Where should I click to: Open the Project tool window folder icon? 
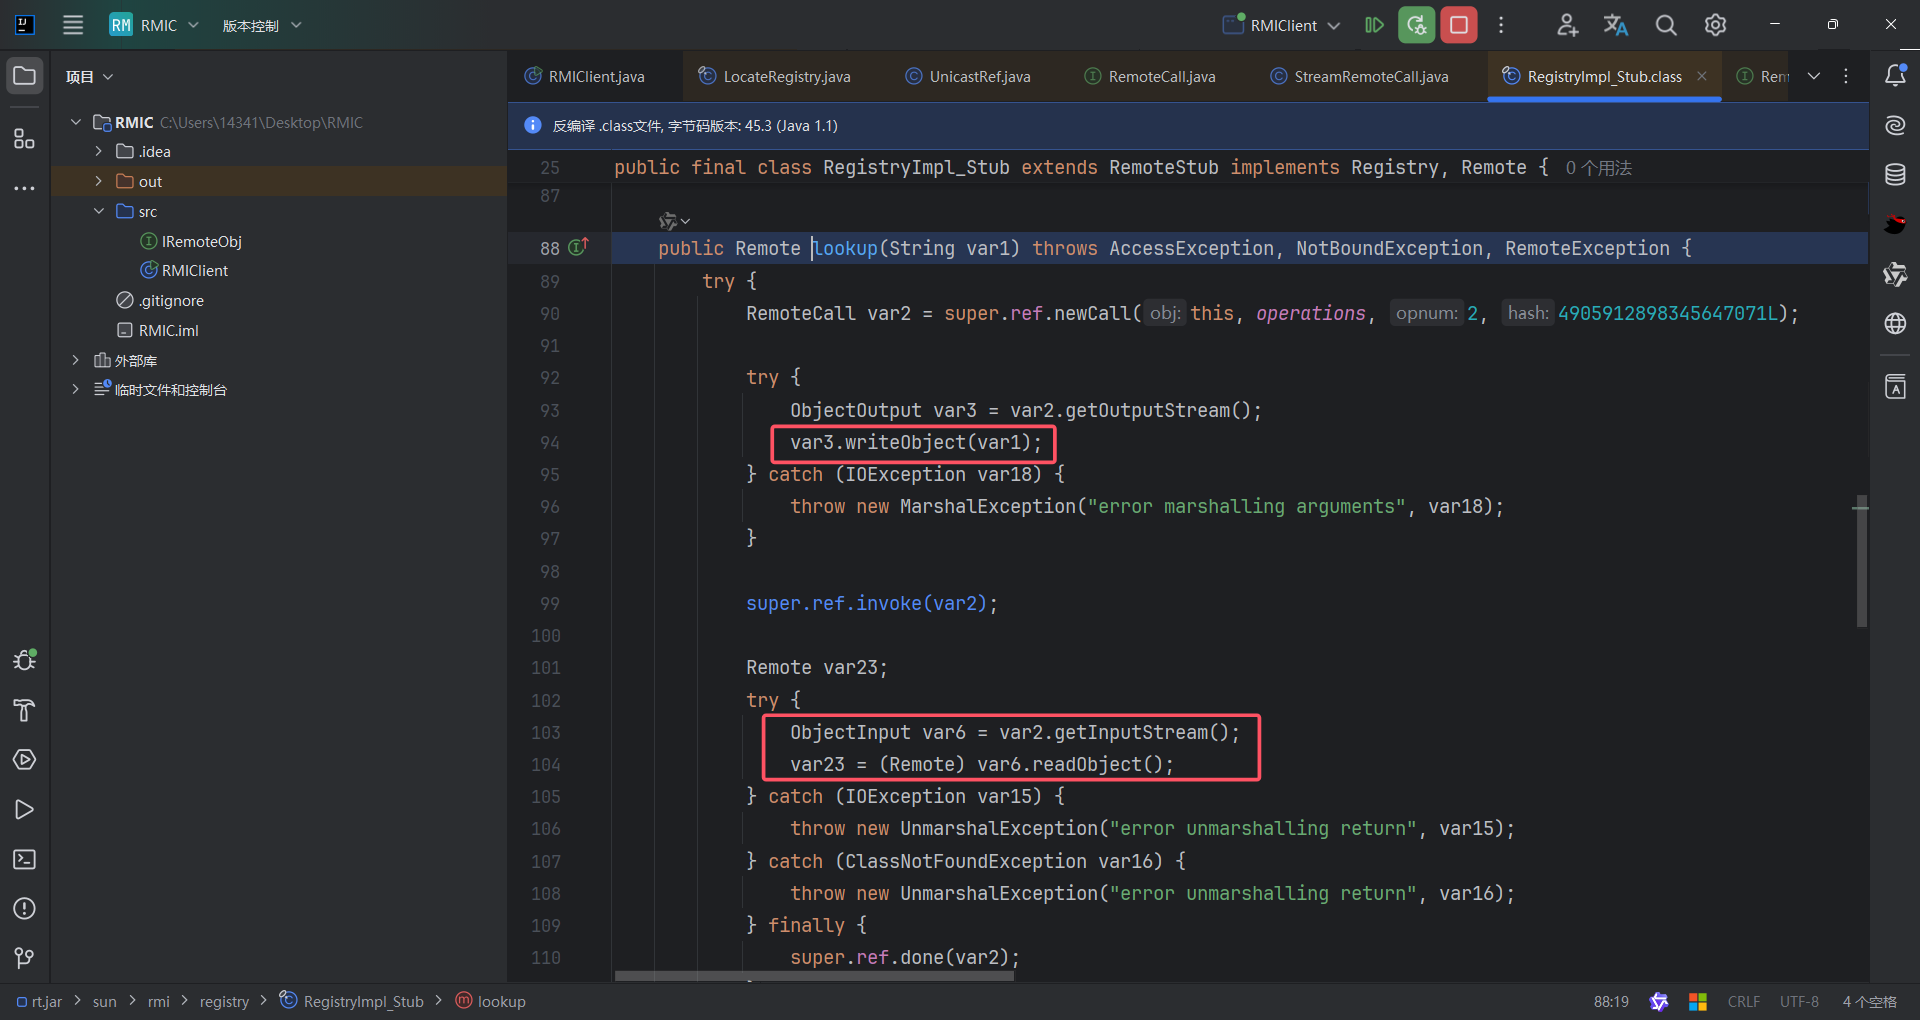click(25, 76)
